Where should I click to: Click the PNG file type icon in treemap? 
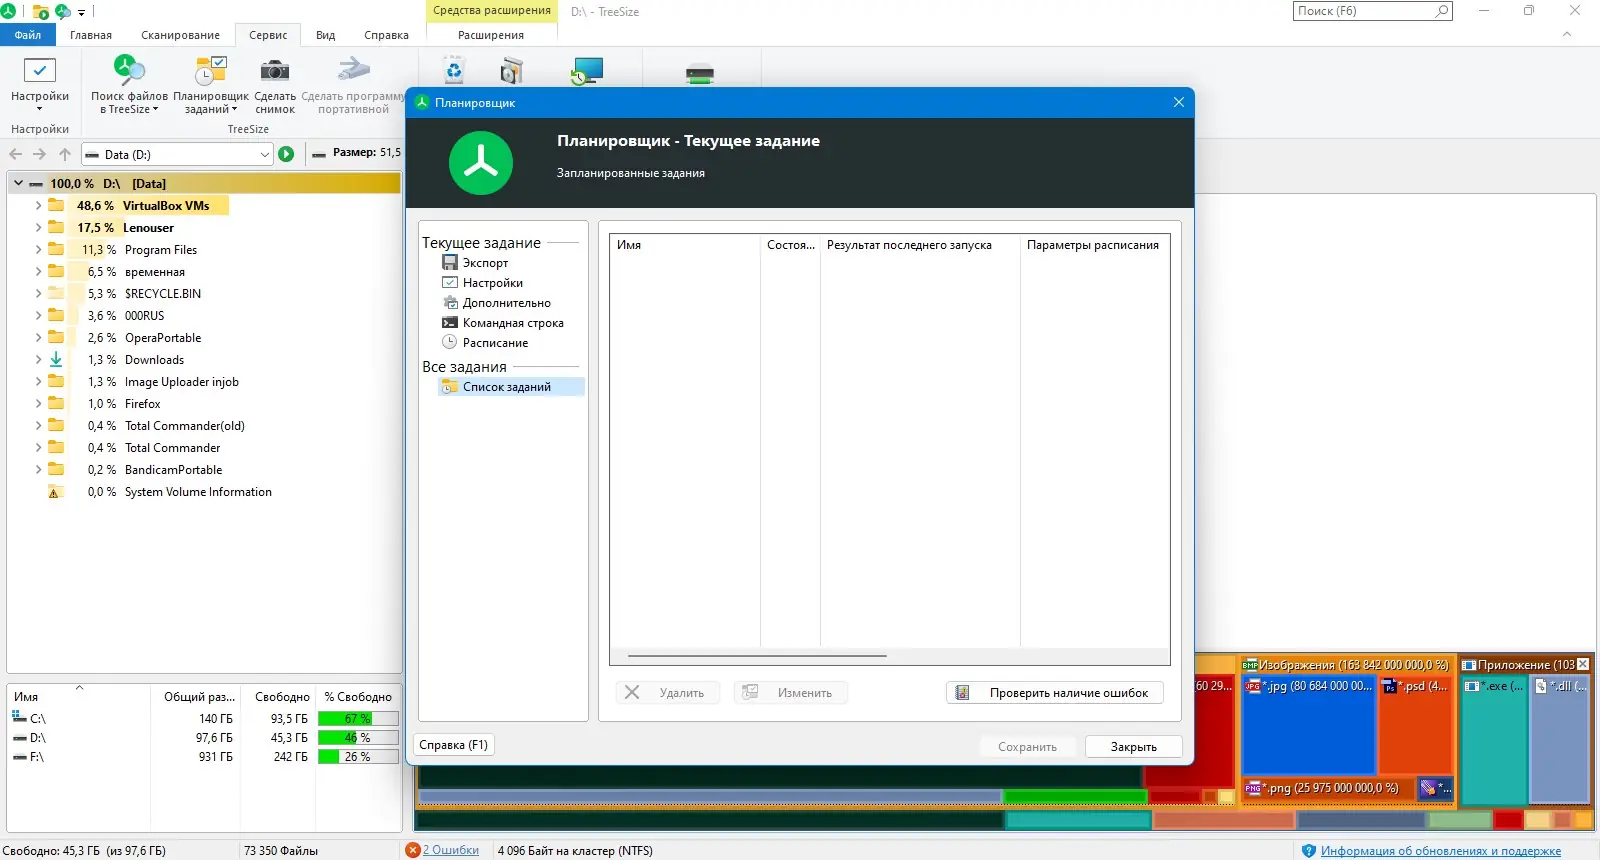[x=1253, y=788]
